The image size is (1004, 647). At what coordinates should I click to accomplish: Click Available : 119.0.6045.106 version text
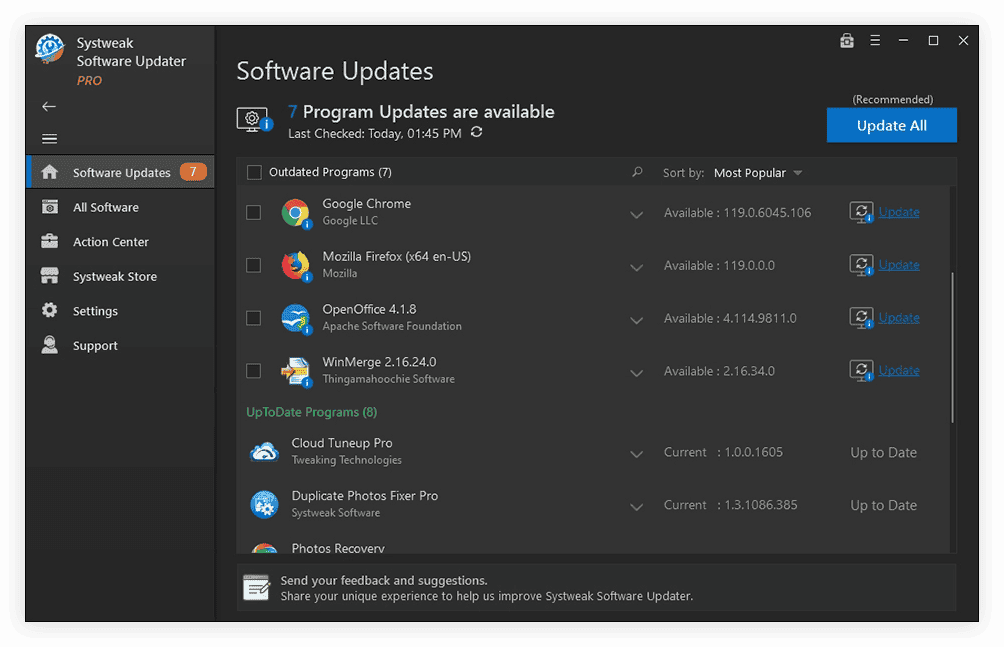click(x=737, y=213)
